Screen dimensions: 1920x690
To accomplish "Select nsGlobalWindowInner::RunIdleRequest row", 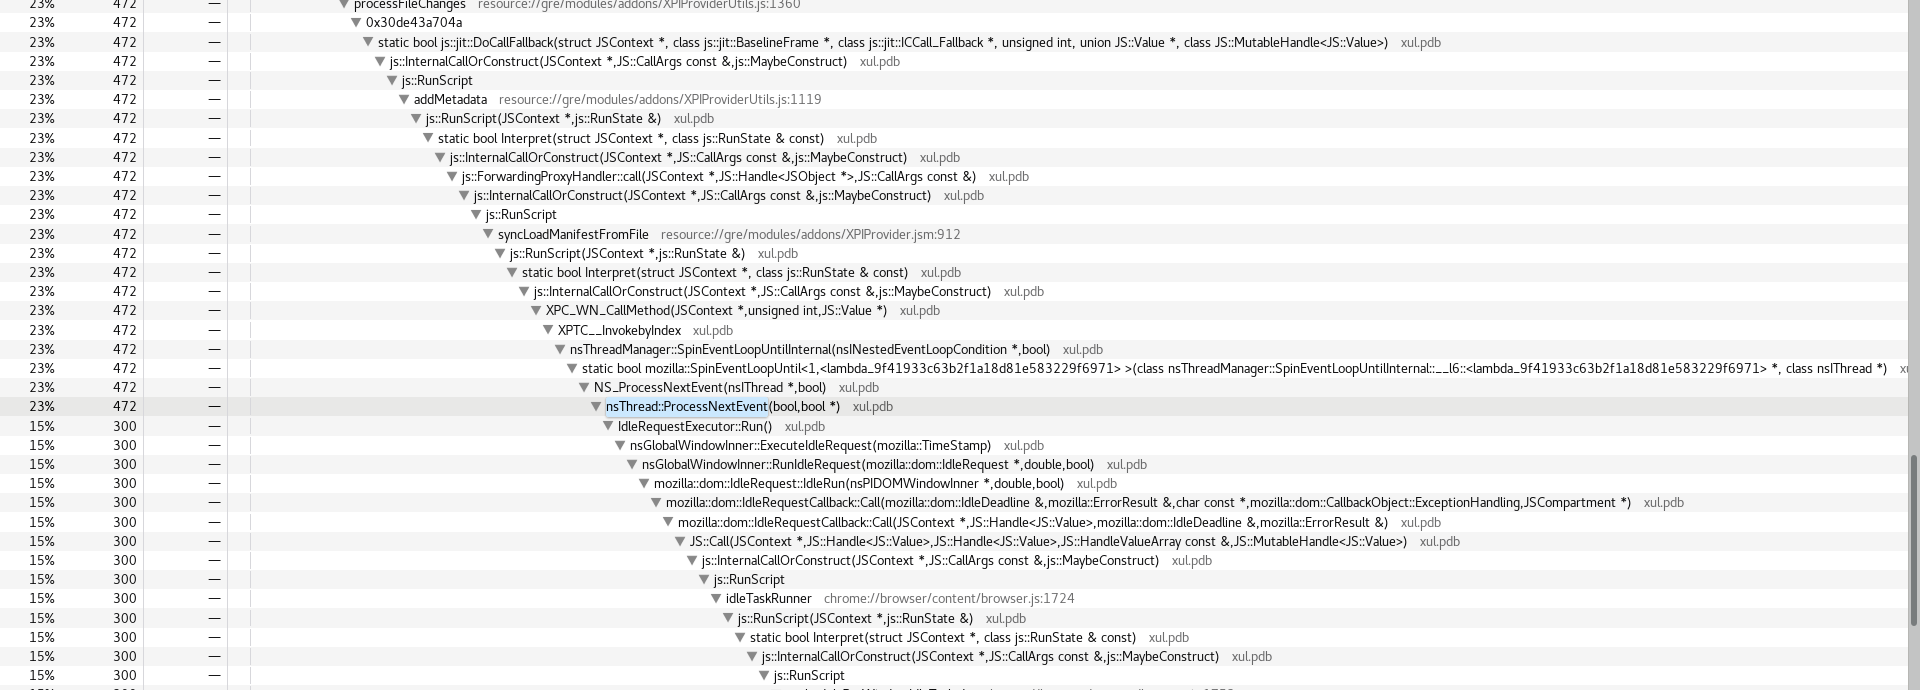I will [x=953, y=464].
